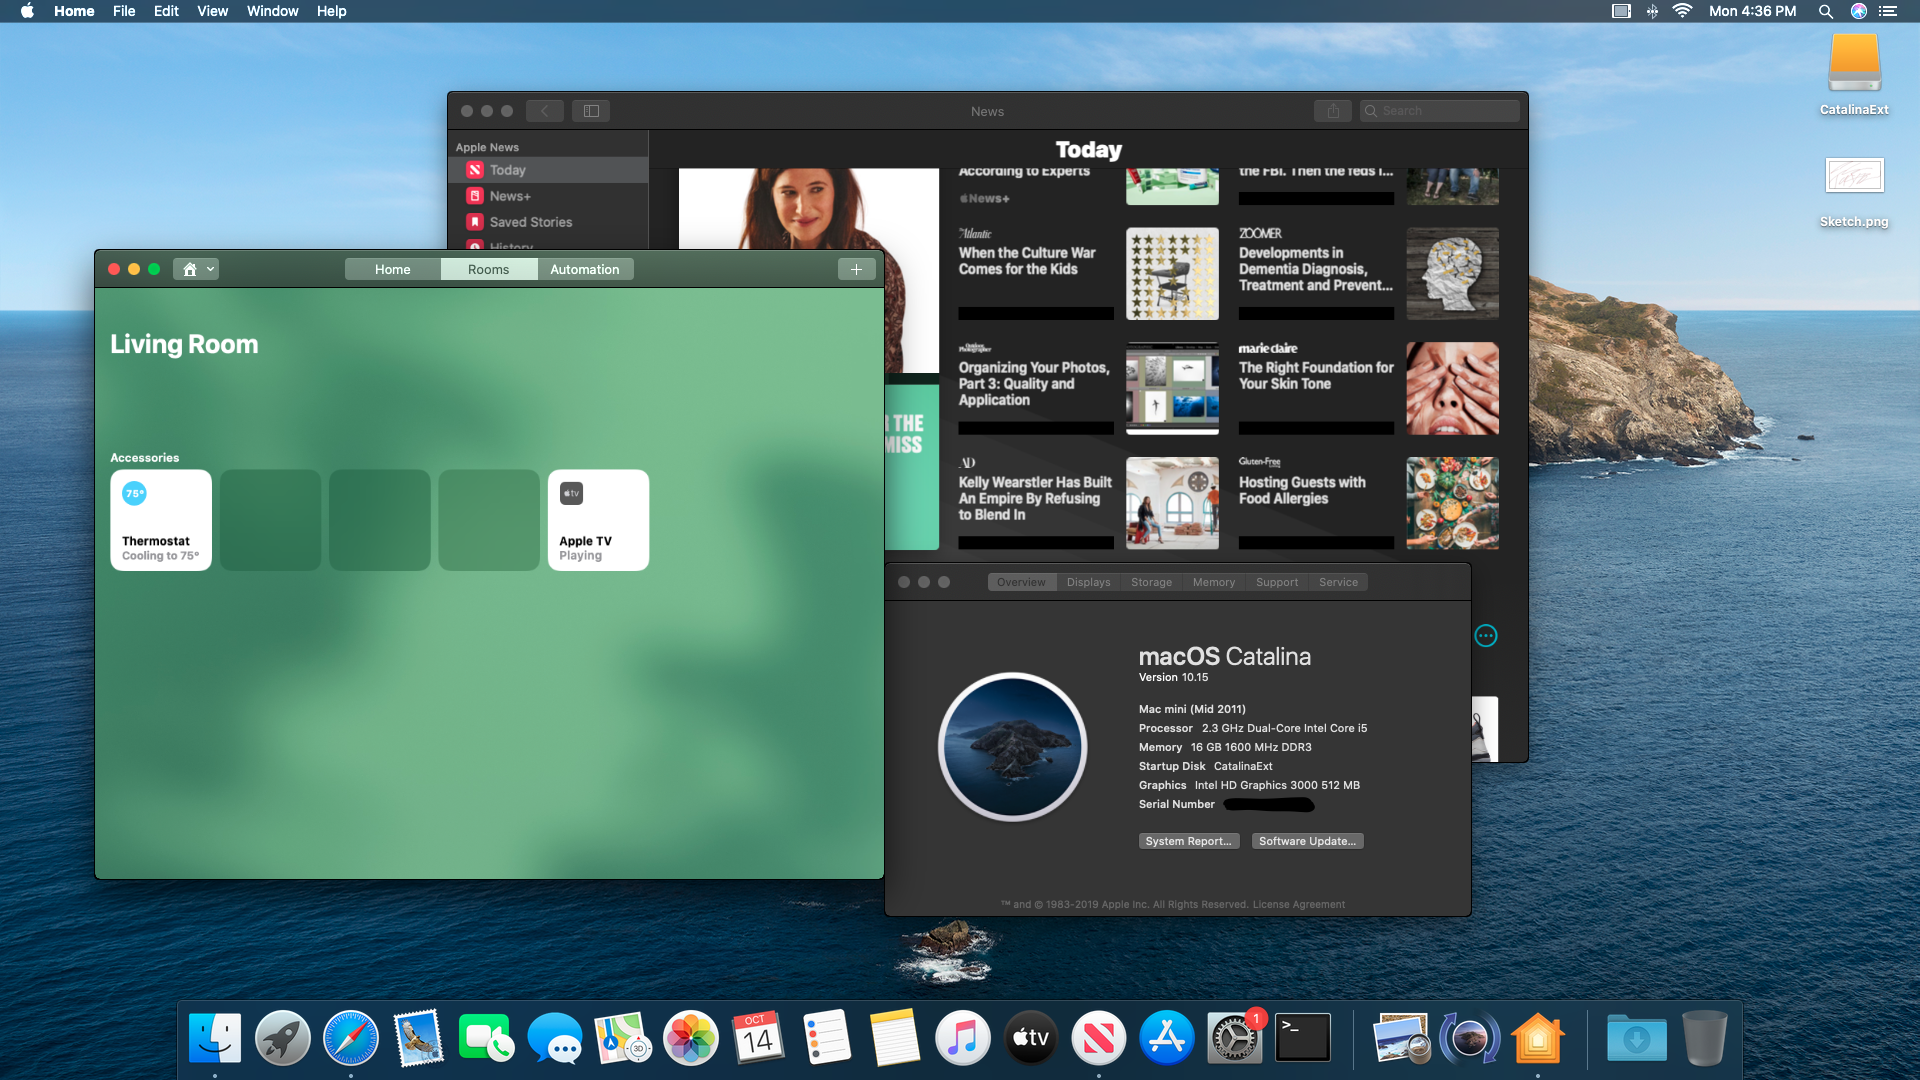
Task: Click the News share icon
Action: 1332,111
